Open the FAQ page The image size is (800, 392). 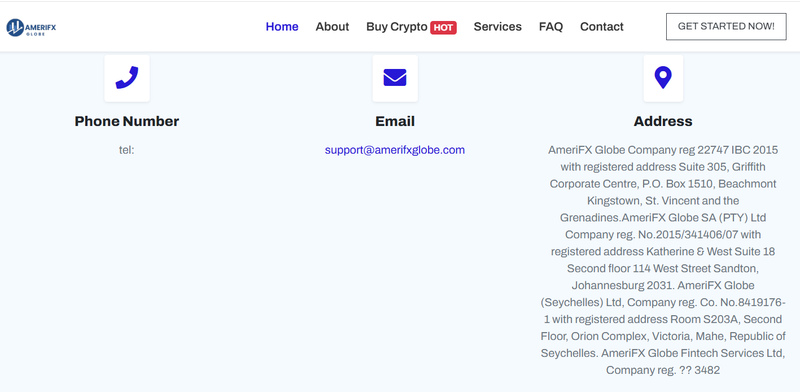551,27
